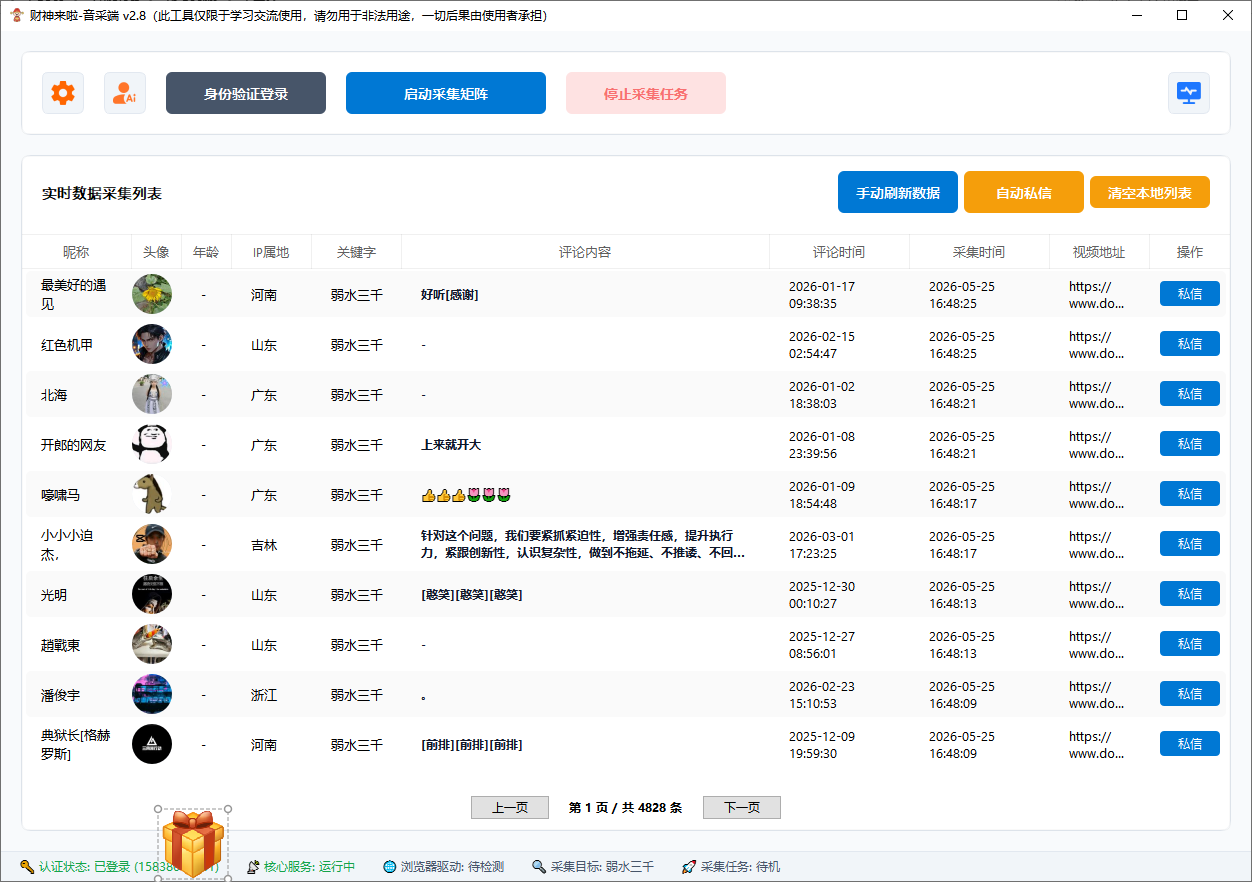Image resolution: width=1252 pixels, height=882 pixels.
Task: Send 私信 to 北海
Action: pyautogui.click(x=1190, y=393)
